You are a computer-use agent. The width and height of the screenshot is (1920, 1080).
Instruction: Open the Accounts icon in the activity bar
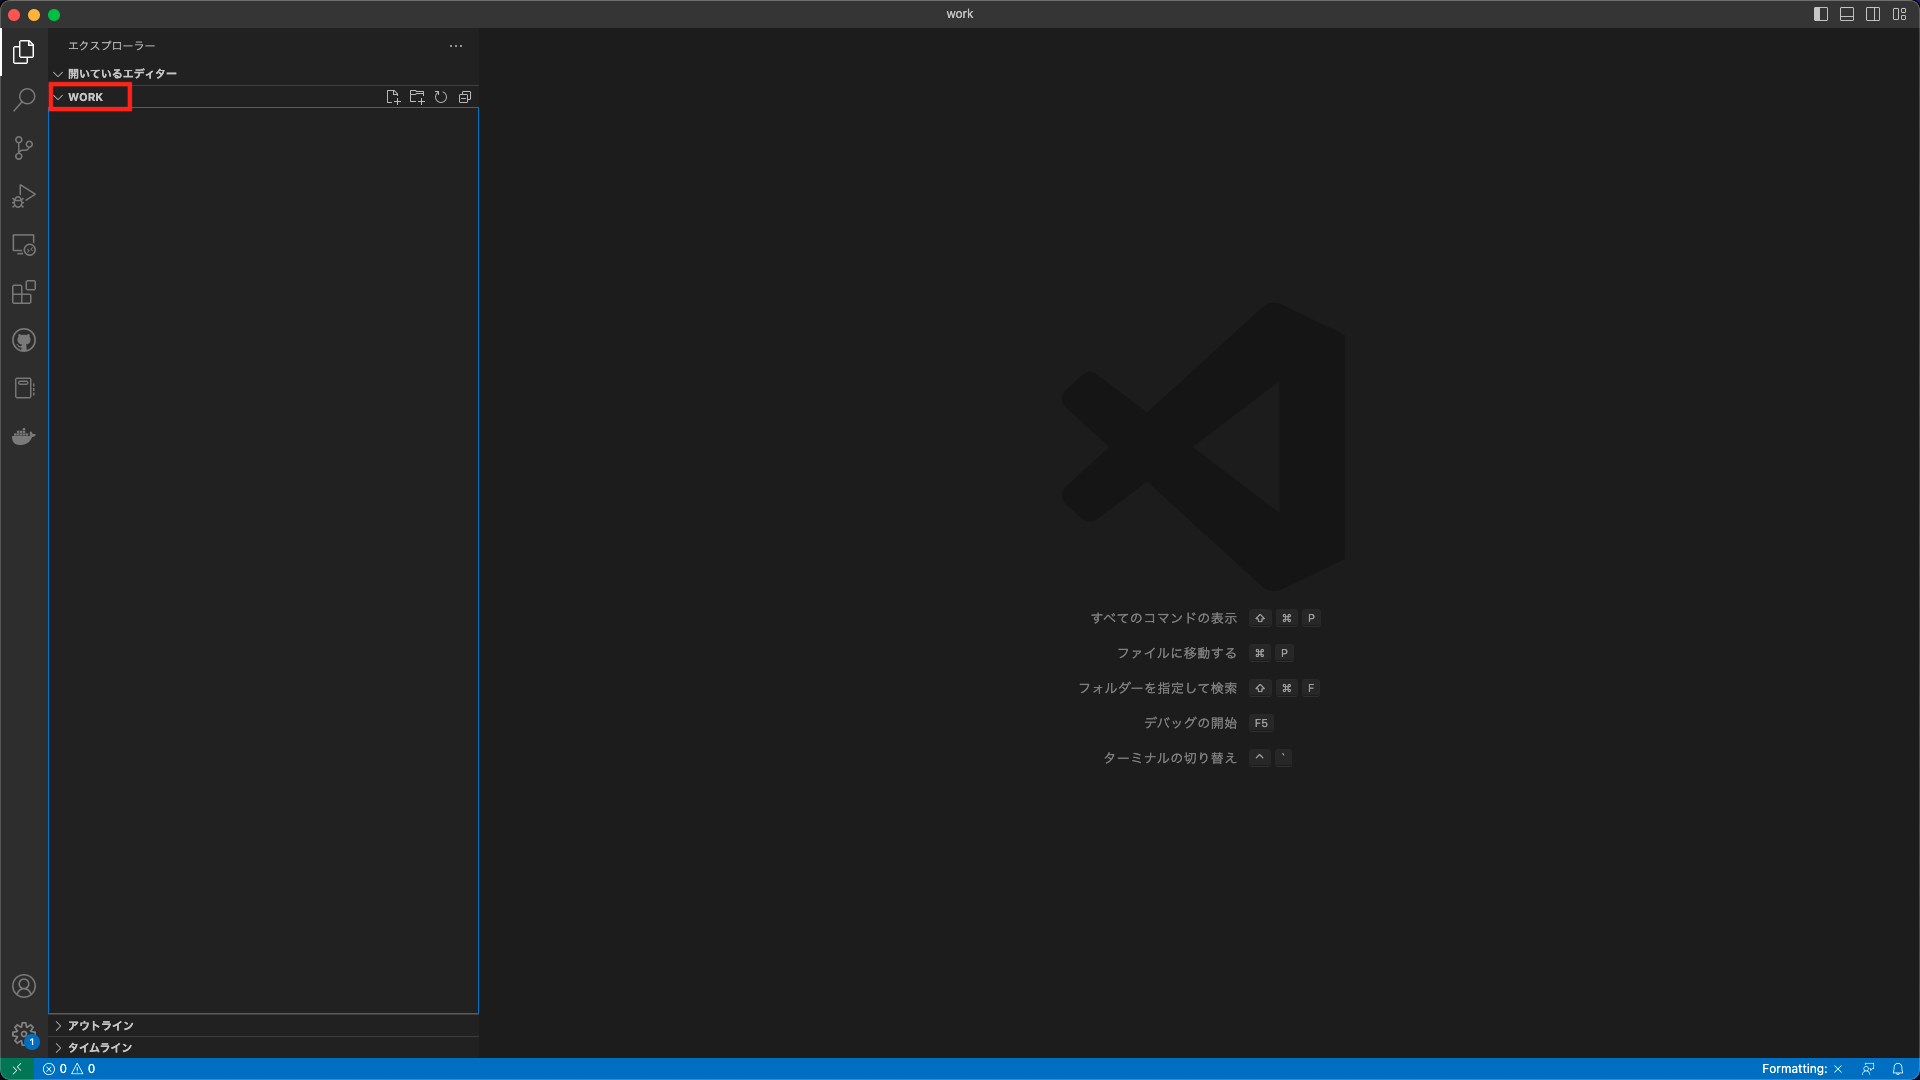click(x=23, y=986)
